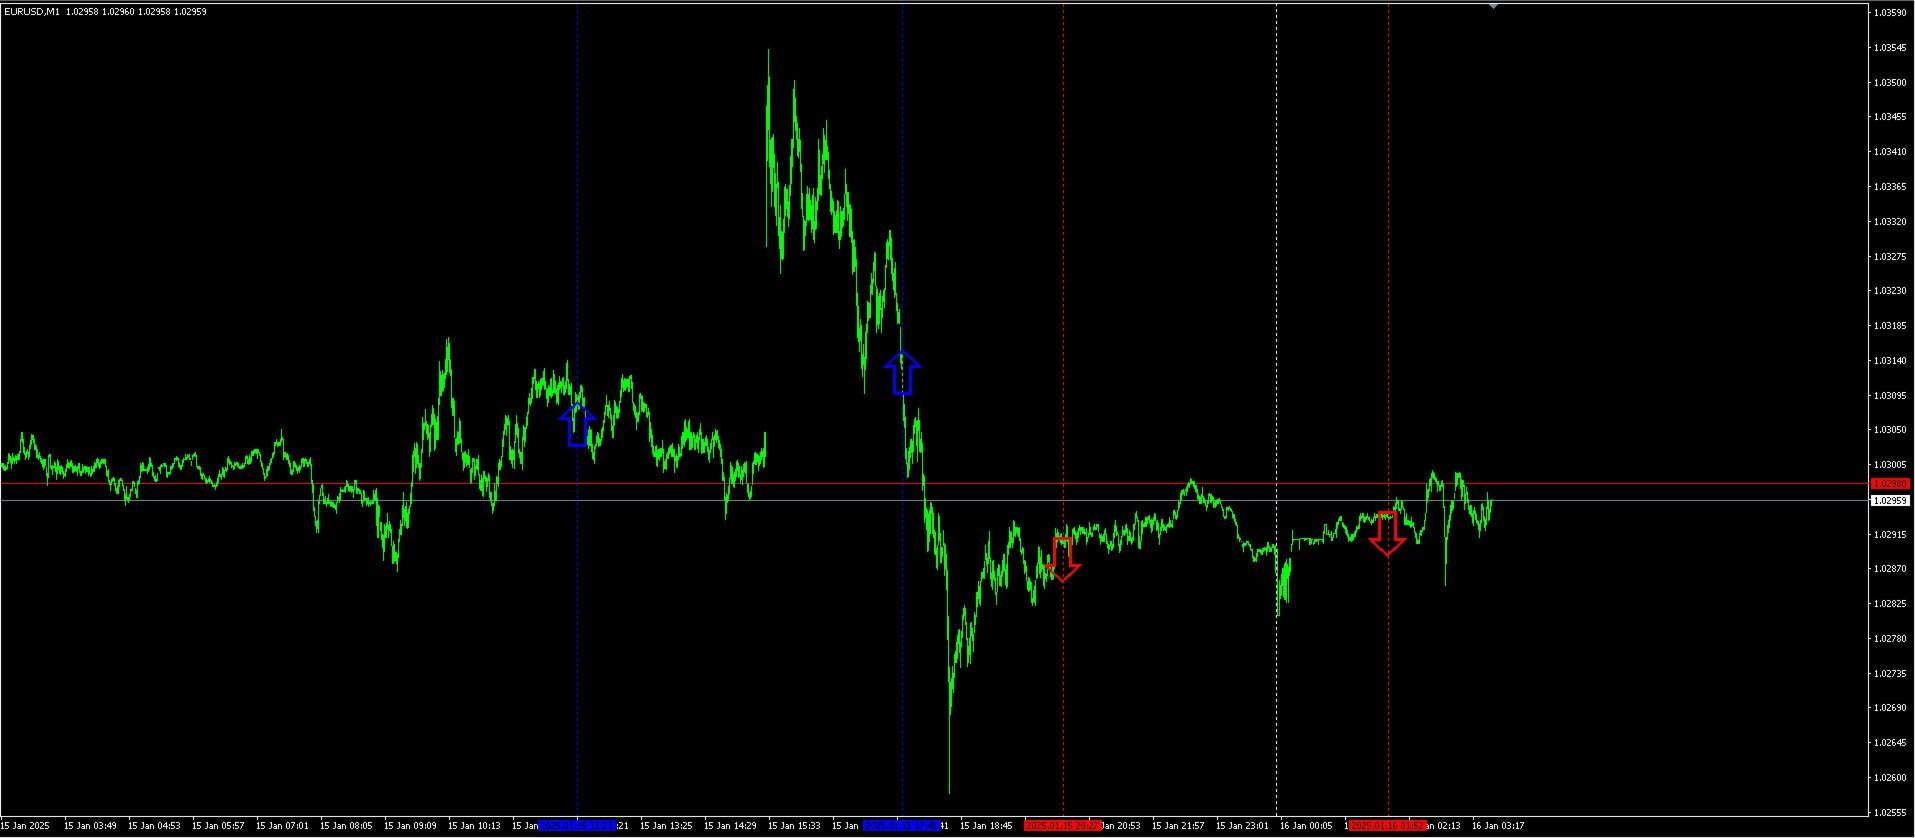Select the blue up arrow near 1.03050

coord(577,425)
